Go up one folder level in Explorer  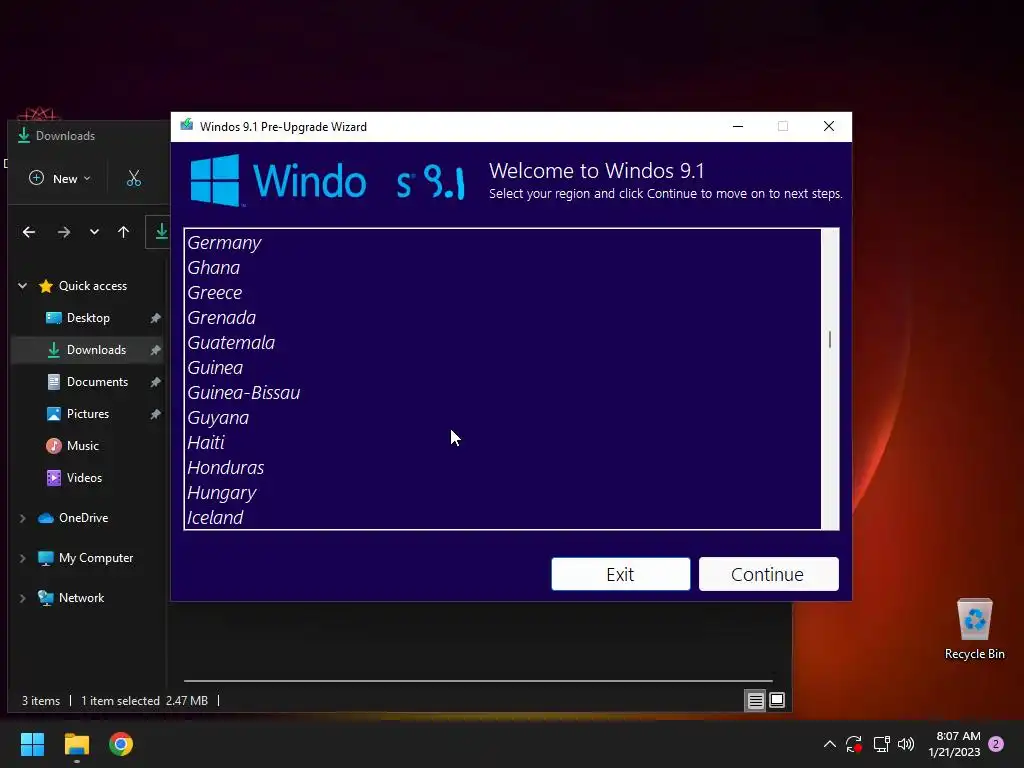pyautogui.click(x=123, y=232)
